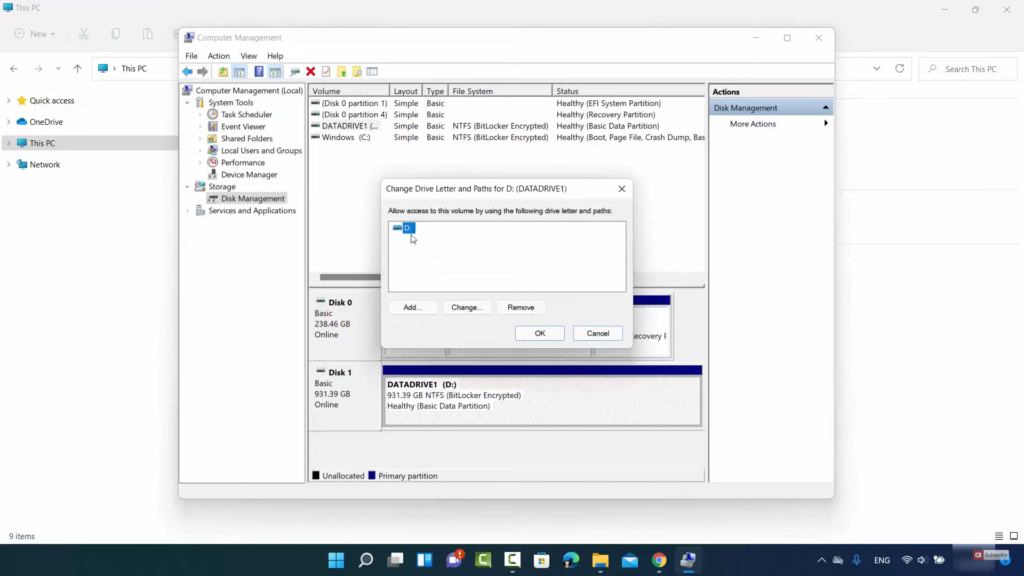Collapse the System Tools tree node
Image resolution: width=1024 pixels, height=576 pixels.
coord(187,103)
